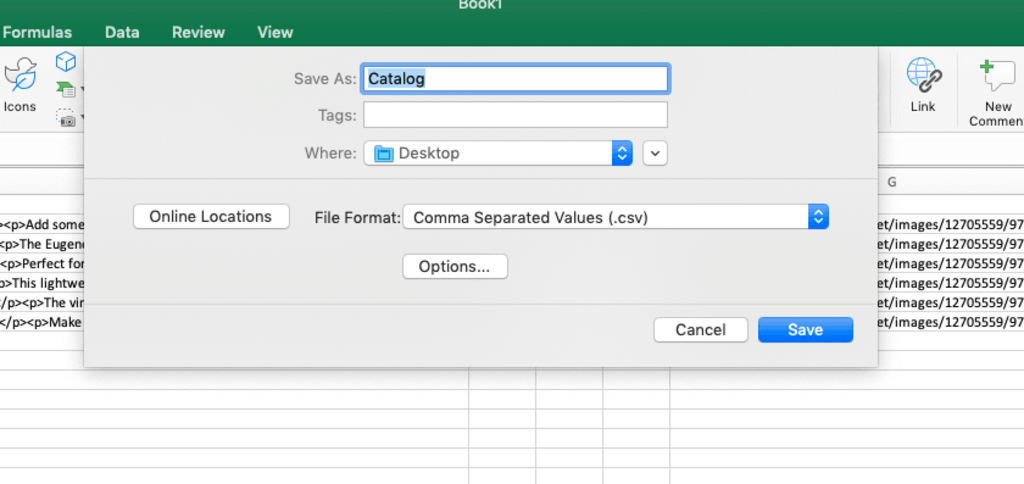
Task: Click the Save As filename field
Action: coord(516,78)
